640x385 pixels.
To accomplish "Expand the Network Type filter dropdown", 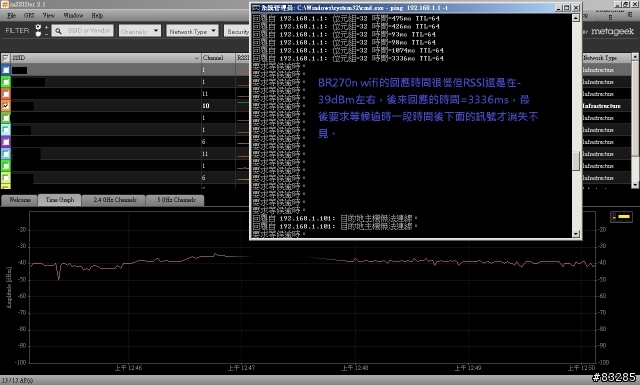I will (192, 31).
